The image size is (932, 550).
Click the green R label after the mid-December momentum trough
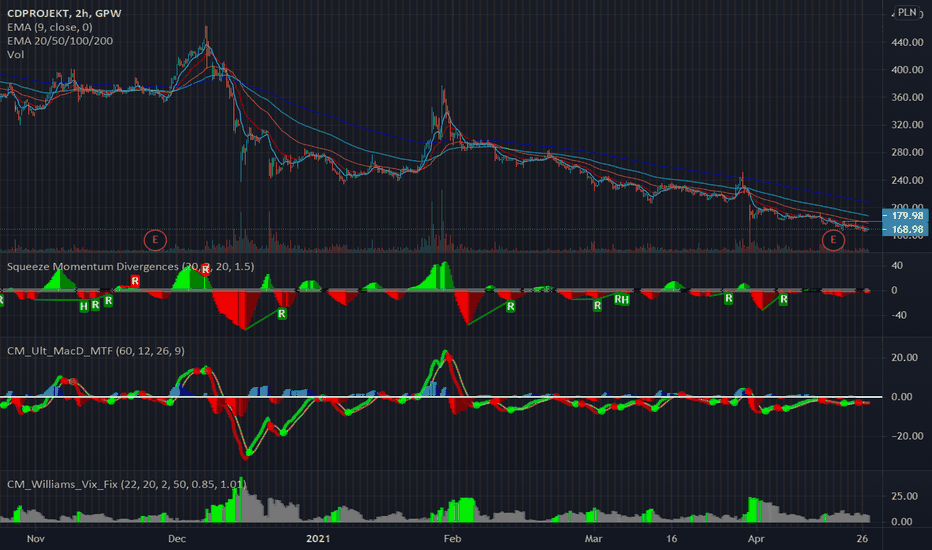coord(282,313)
